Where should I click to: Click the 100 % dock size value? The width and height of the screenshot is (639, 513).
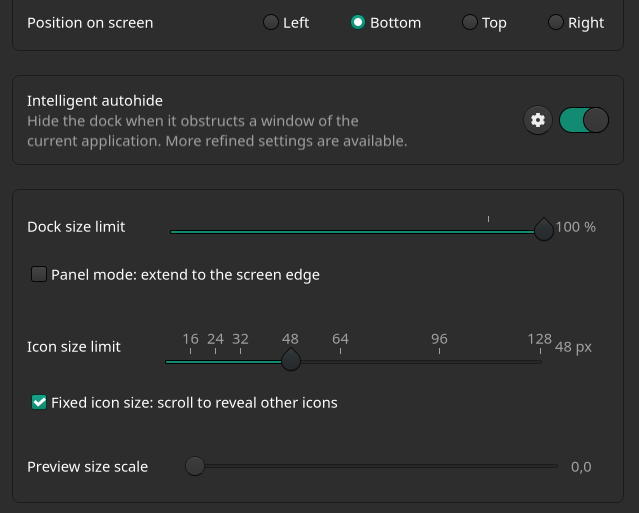tap(575, 227)
